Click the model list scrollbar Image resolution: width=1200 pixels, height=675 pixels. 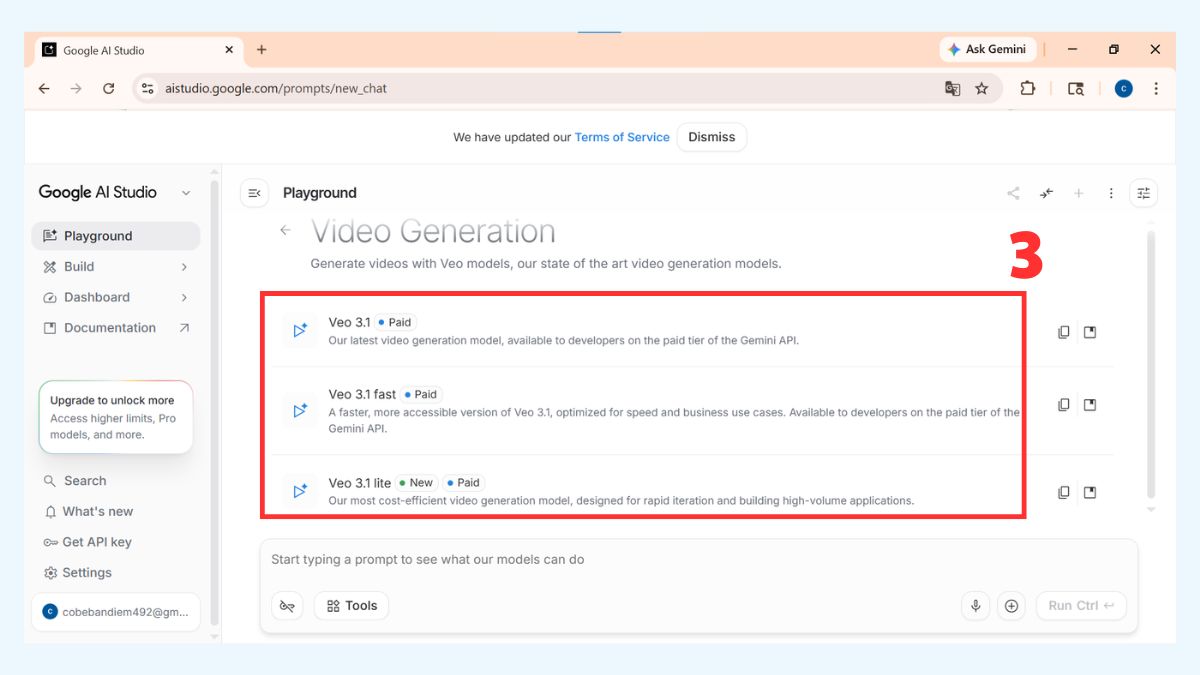(1150, 365)
